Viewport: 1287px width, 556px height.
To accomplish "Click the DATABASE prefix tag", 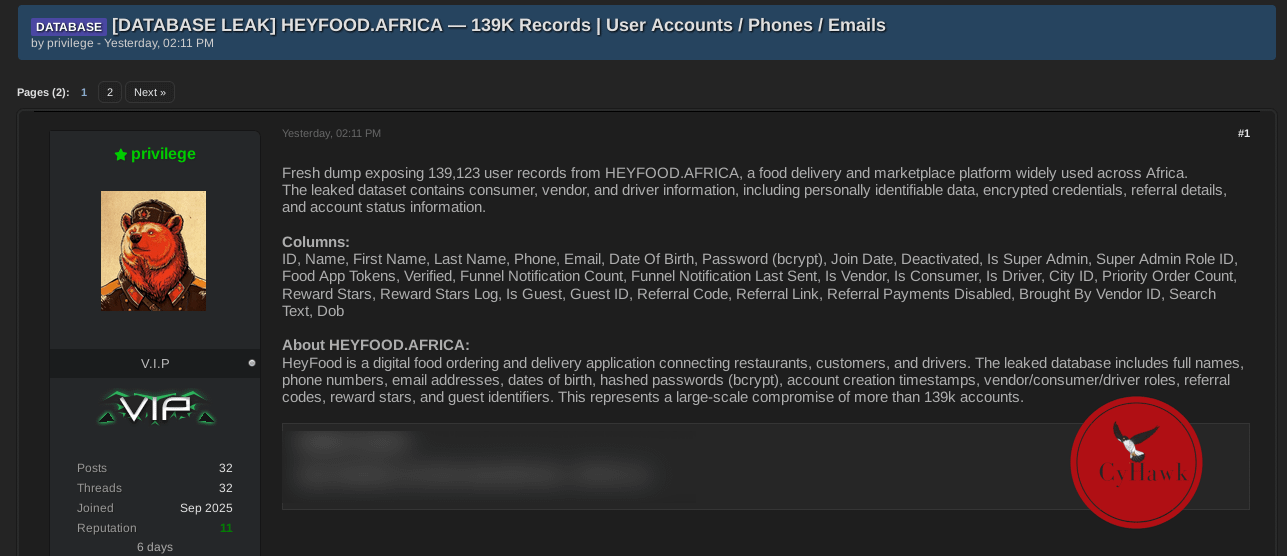I will coord(69,27).
